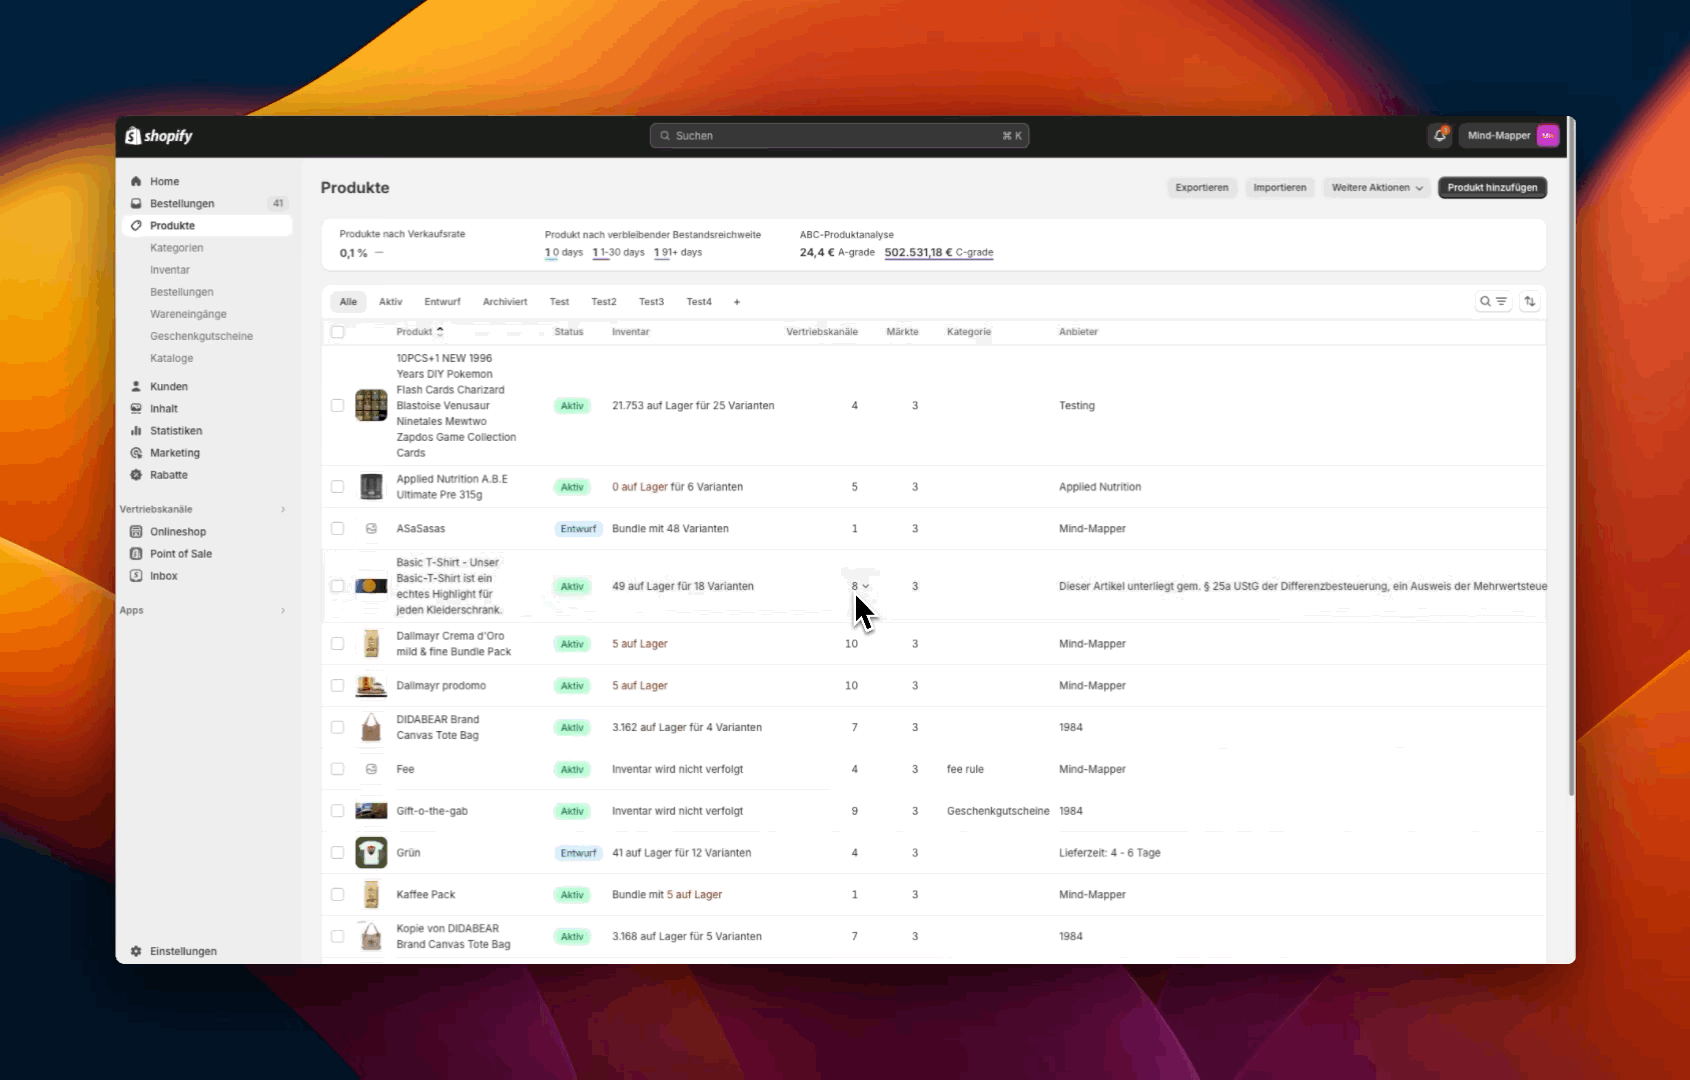Open the notifications bell
Screen dimensions: 1690x1080
[1440, 135]
